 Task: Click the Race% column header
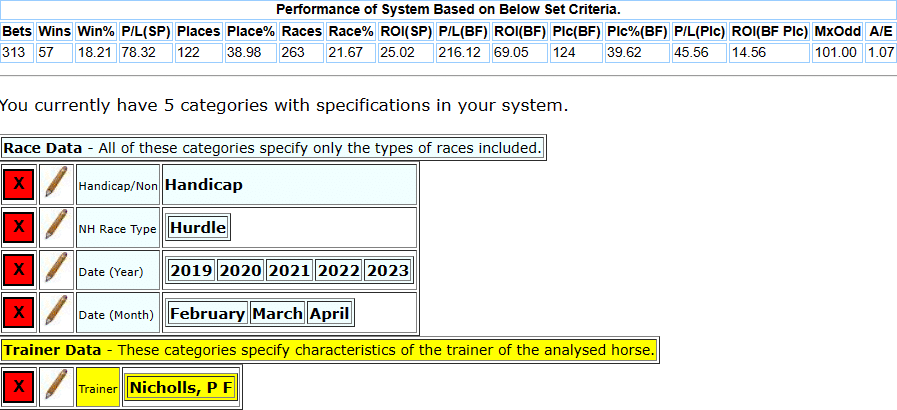pos(351,31)
